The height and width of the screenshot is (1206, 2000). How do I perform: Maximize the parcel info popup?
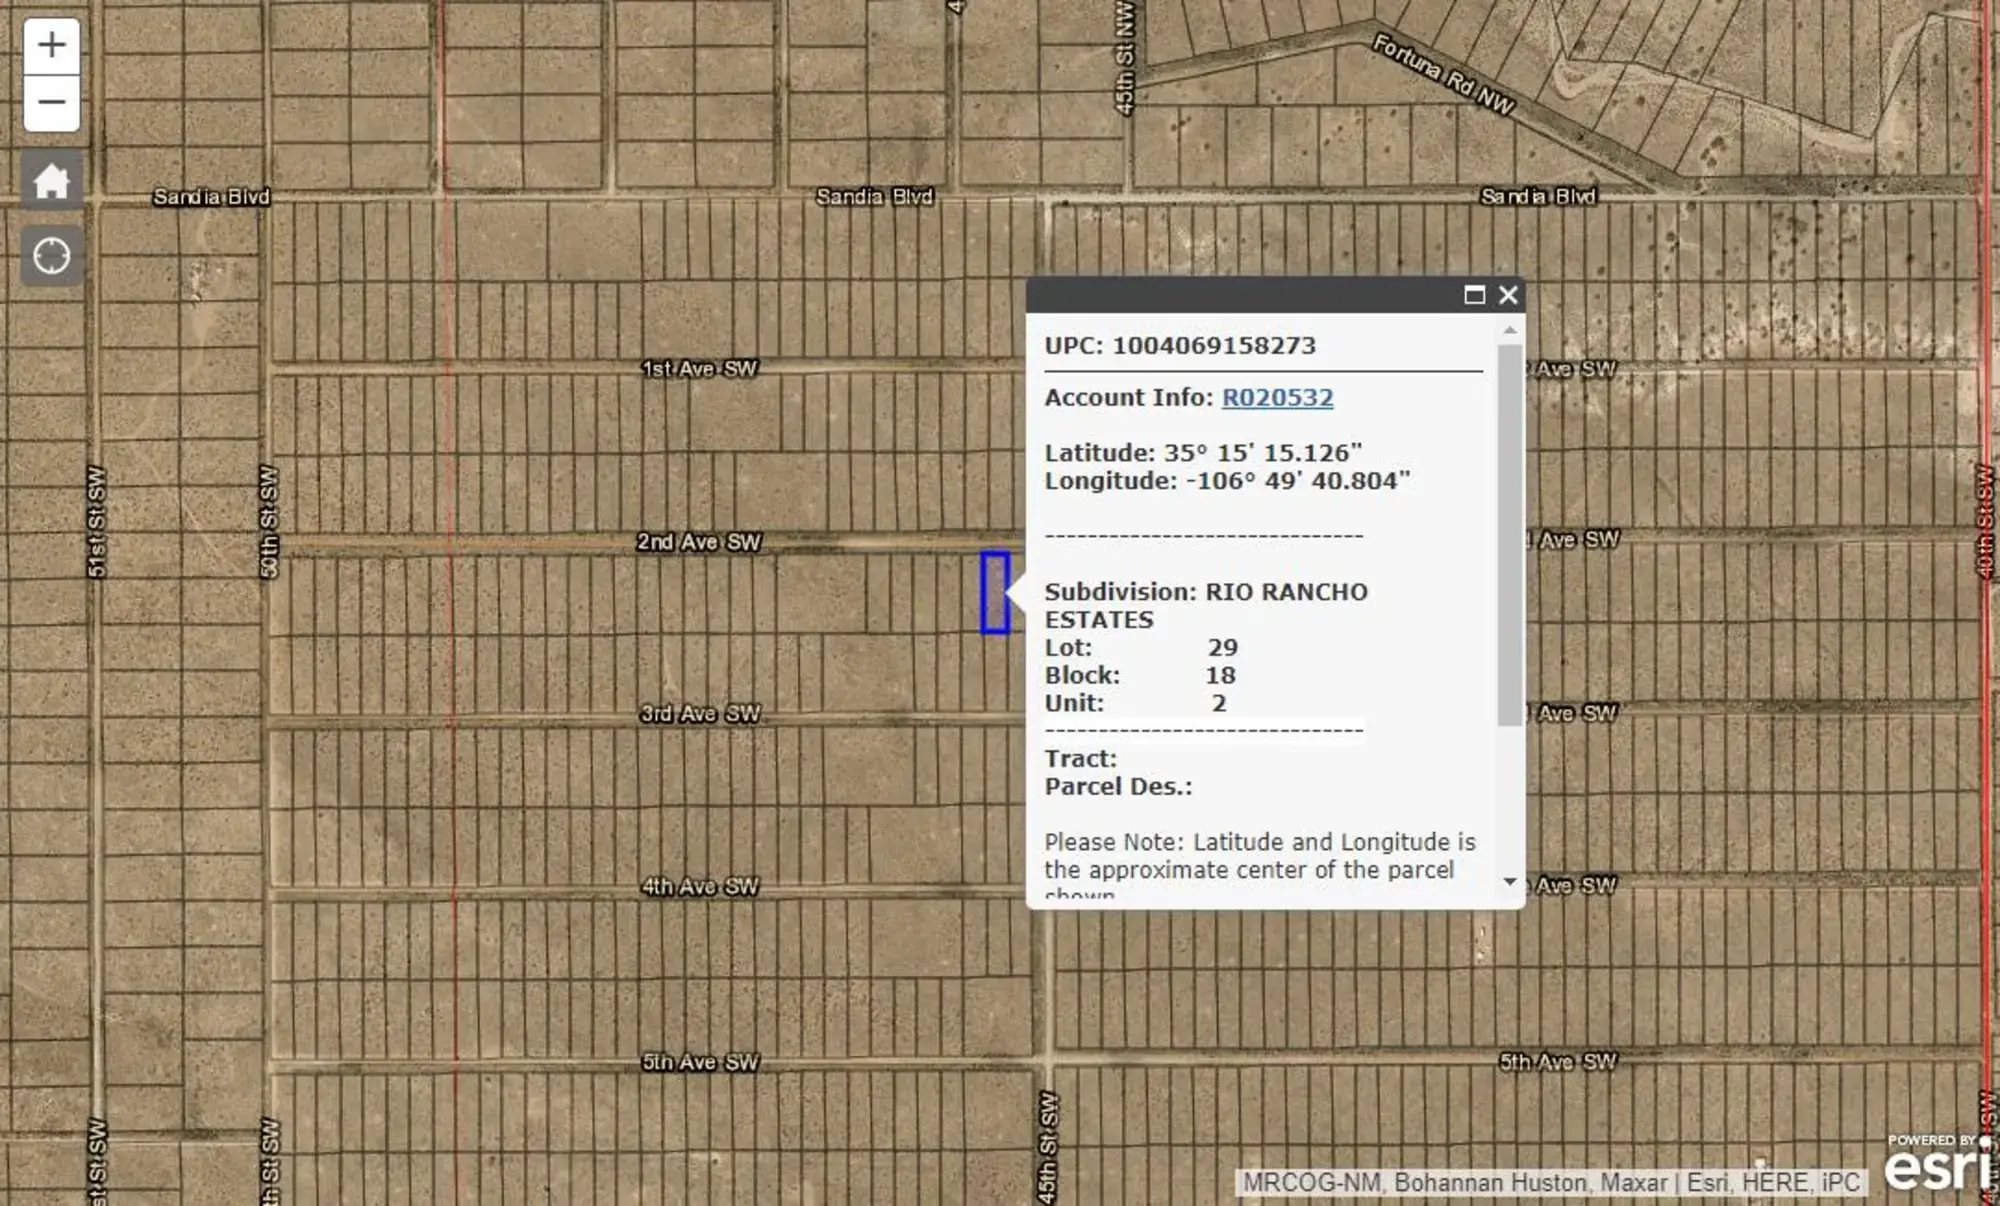tap(1474, 295)
